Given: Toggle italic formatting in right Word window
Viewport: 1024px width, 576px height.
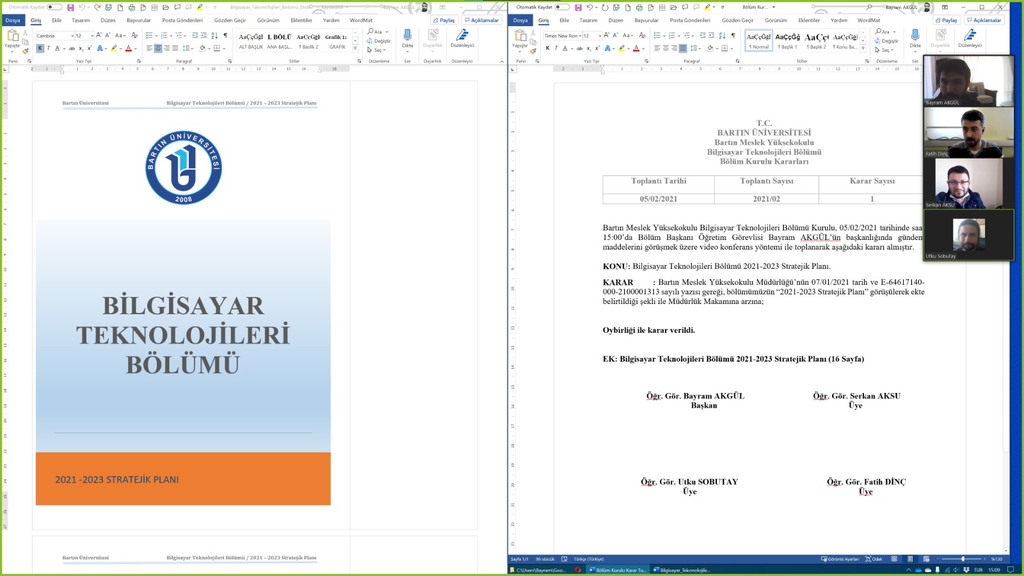Looking at the screenshot, I should pyautogui.click(x=556, y=48).
